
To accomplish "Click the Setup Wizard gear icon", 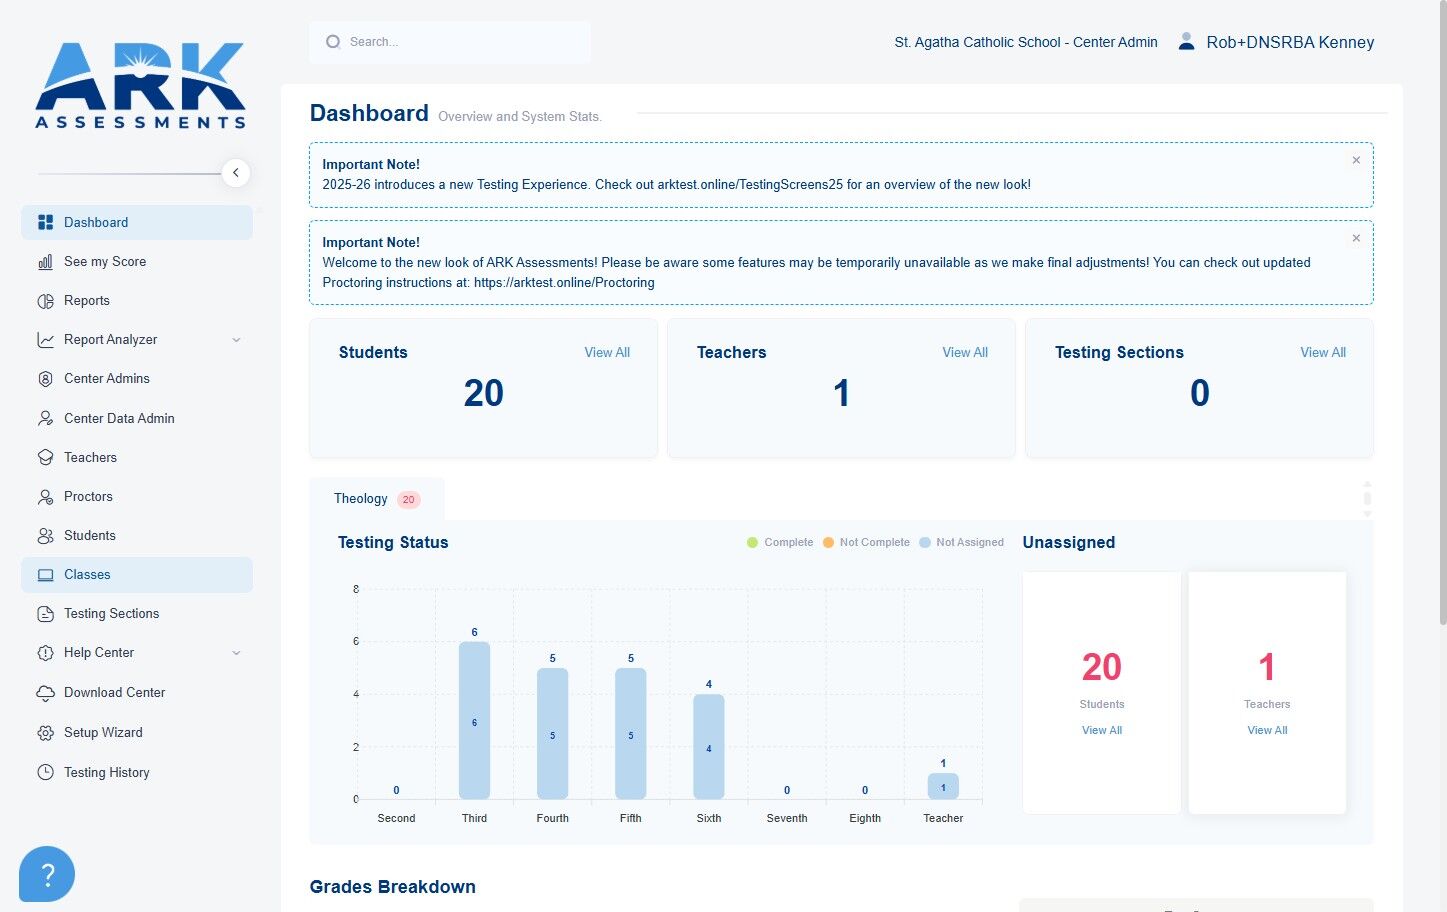I will coord(45,733).
